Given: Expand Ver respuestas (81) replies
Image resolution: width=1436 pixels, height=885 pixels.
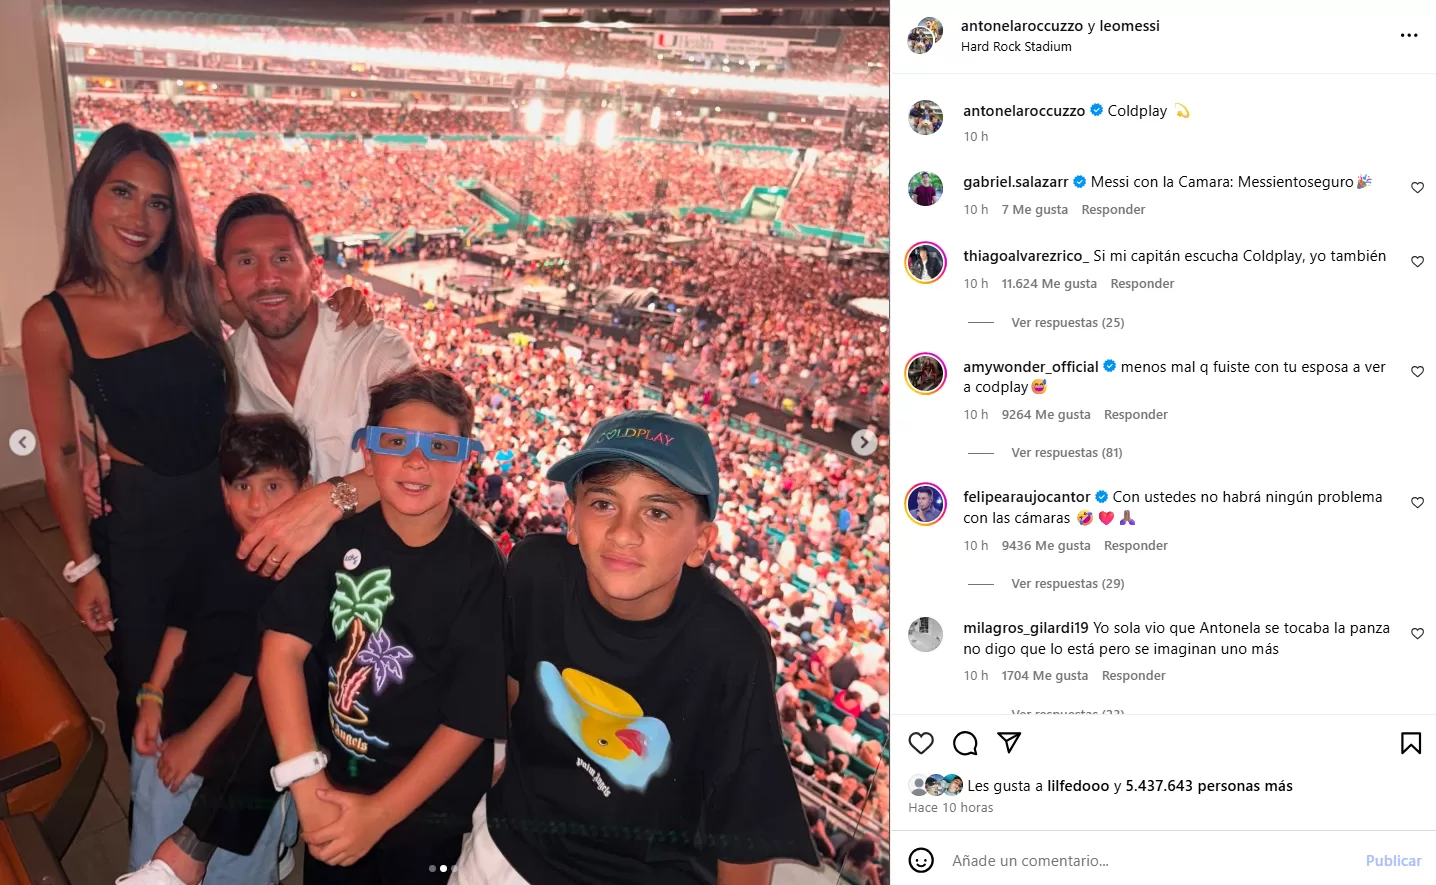Looking at the screenshot, I should [1066, 452].
